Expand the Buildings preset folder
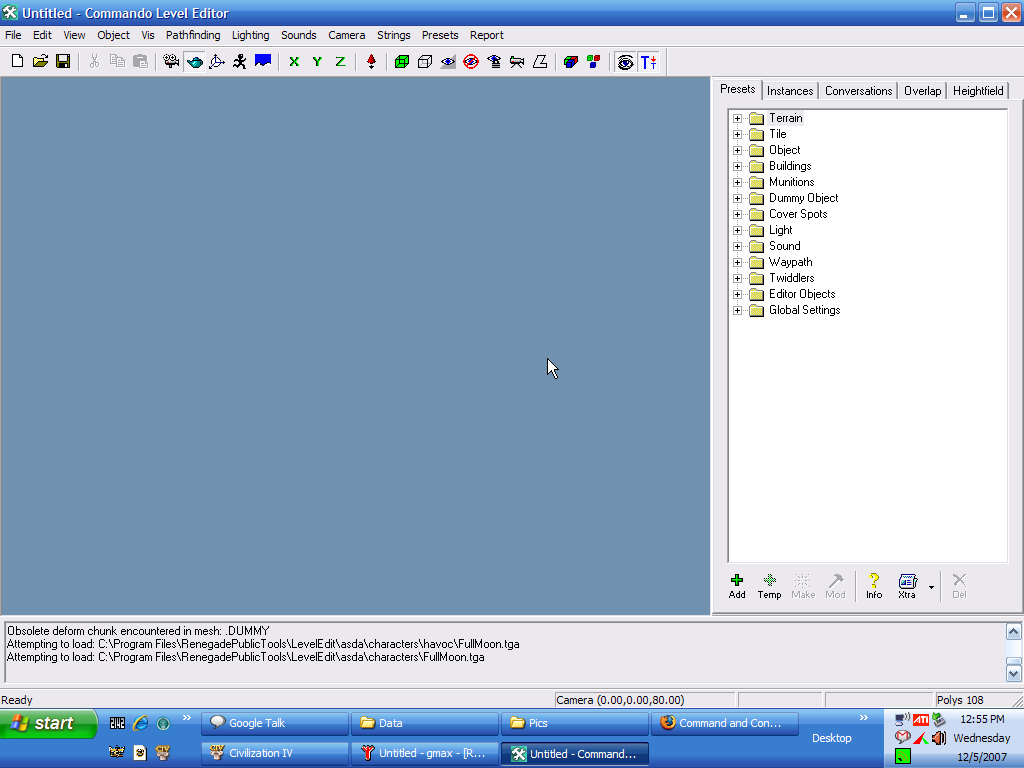Image resolution: width=1024 pixels, height=768 pixels. coord(738,166)
